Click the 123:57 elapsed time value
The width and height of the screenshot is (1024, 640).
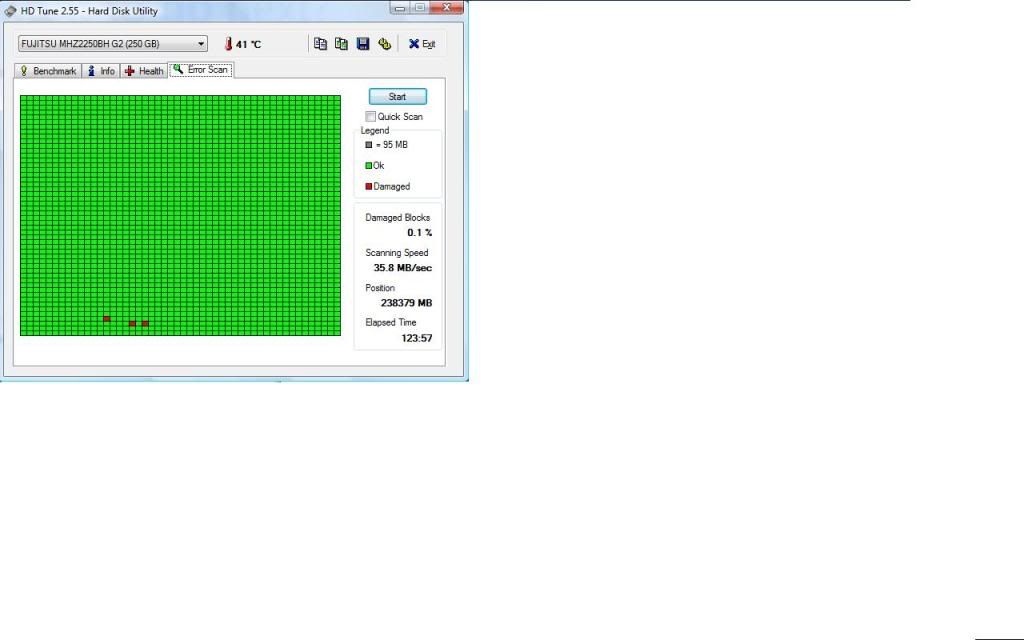pos(417,338)
